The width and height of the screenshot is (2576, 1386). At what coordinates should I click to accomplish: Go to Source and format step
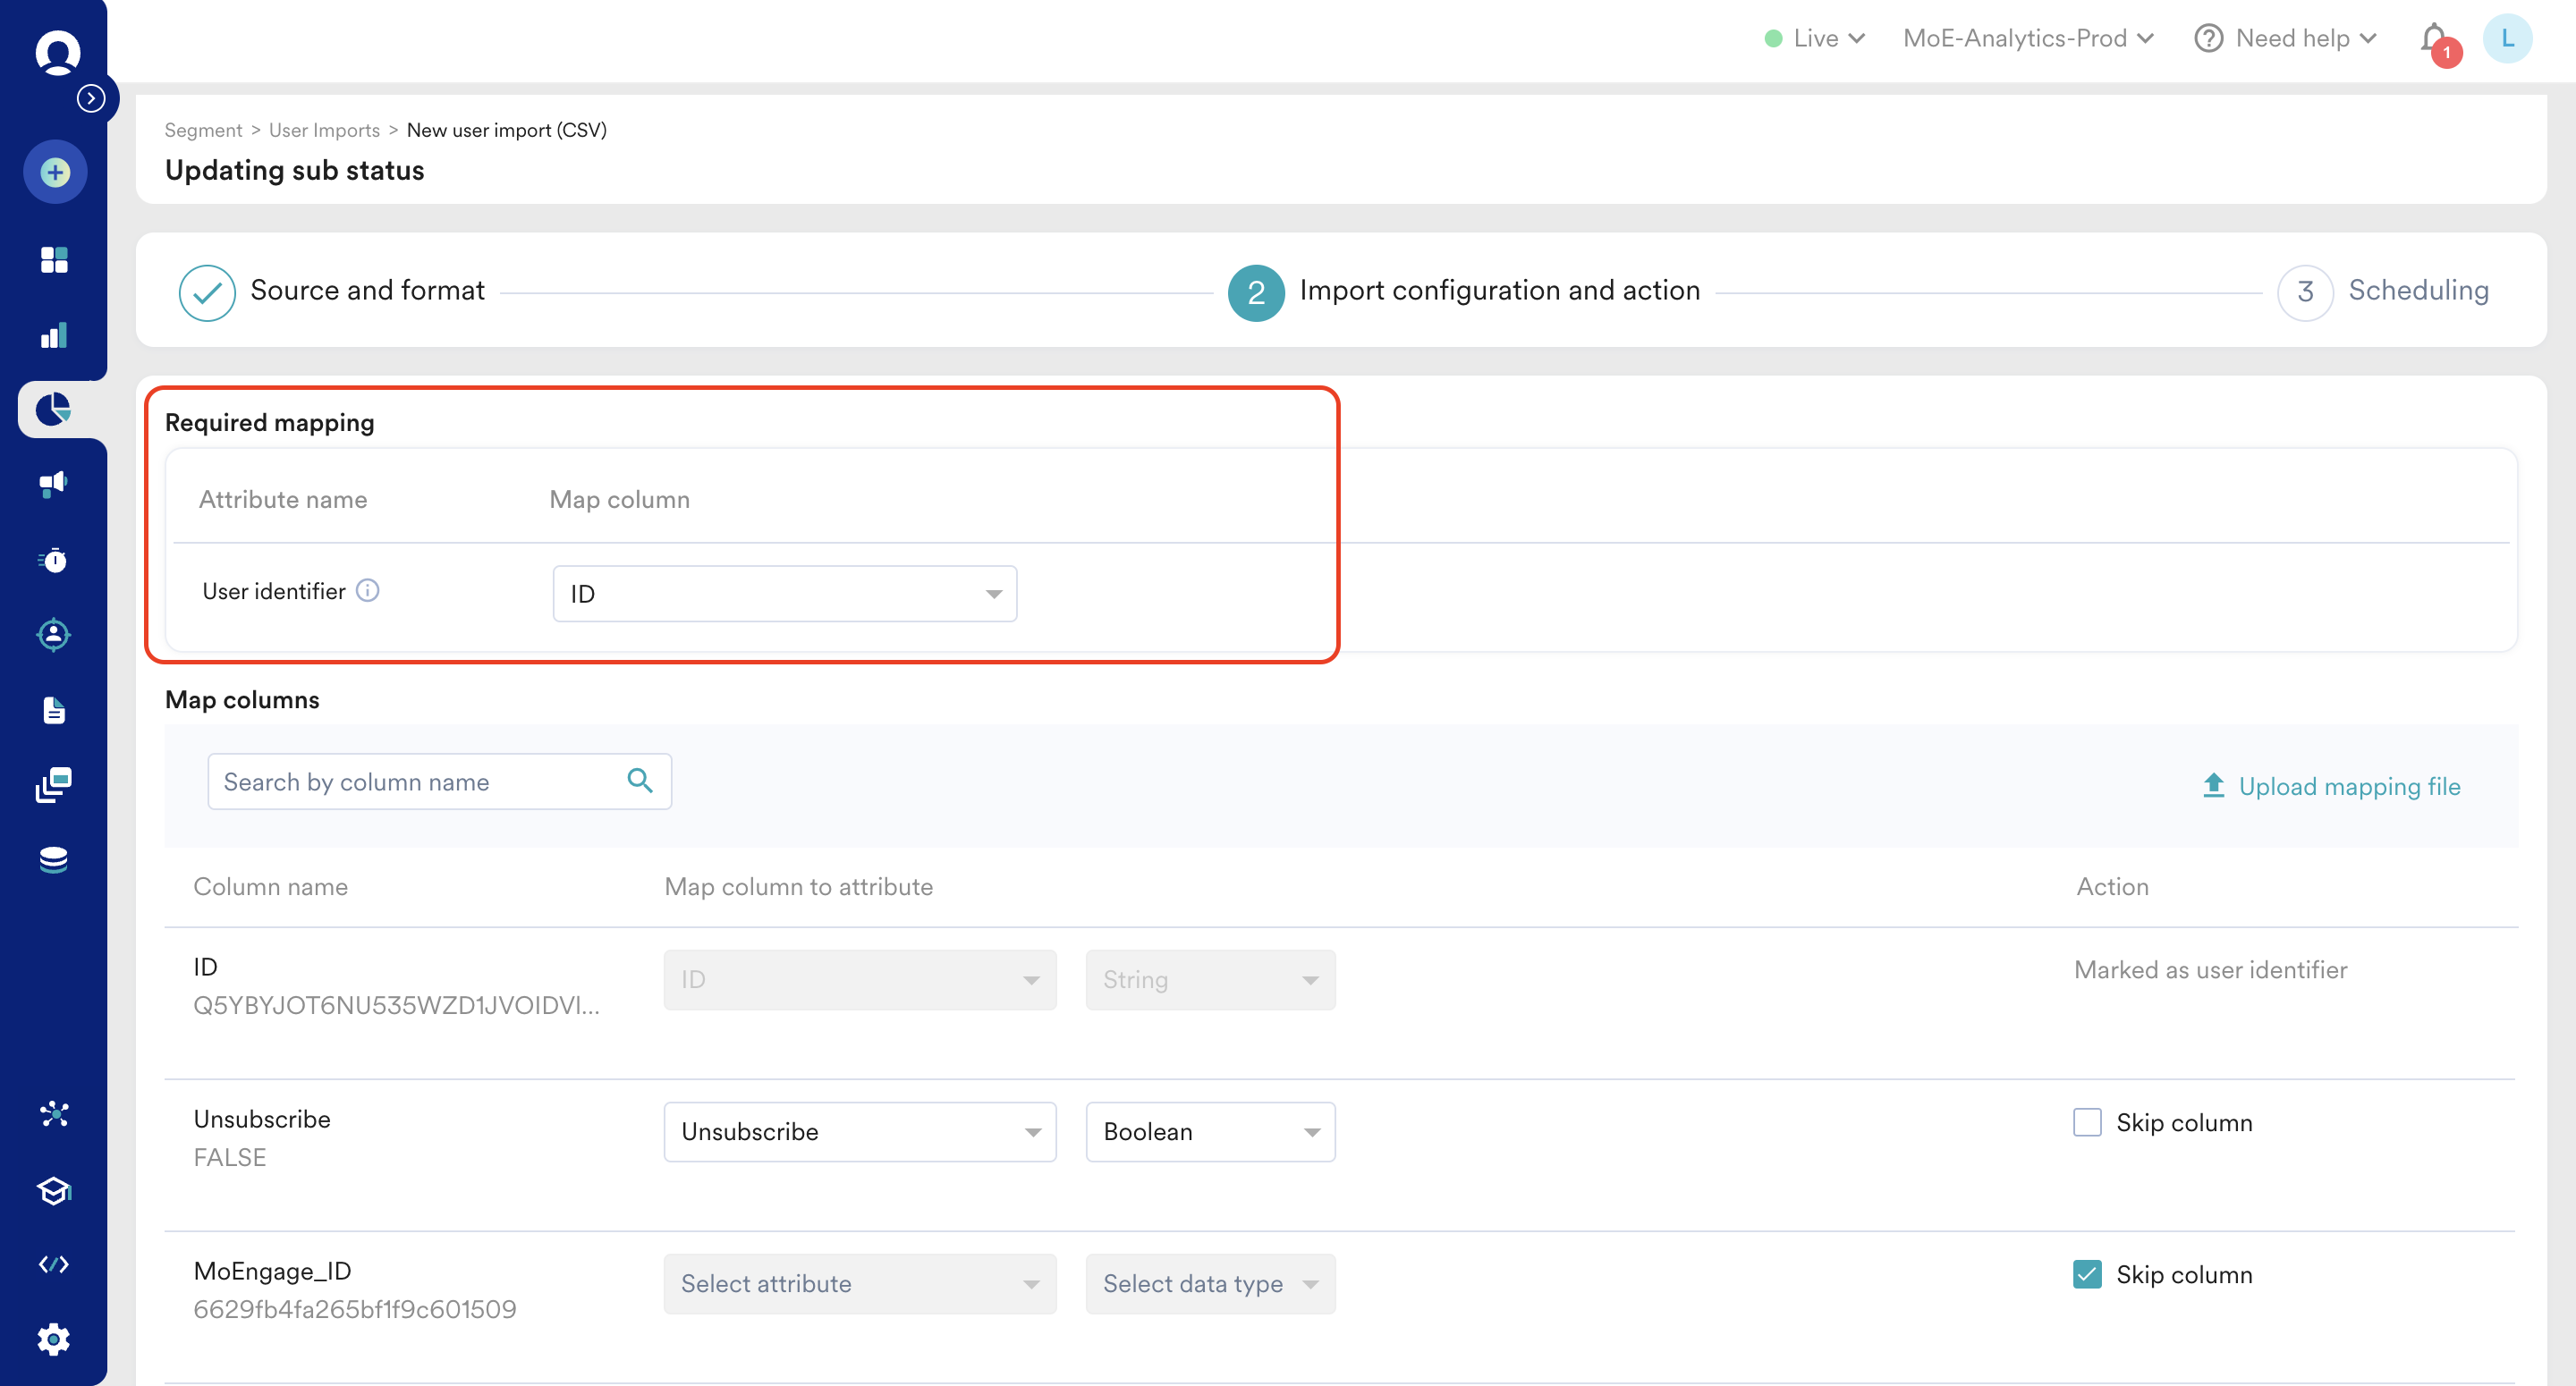(x=366, y=291)
